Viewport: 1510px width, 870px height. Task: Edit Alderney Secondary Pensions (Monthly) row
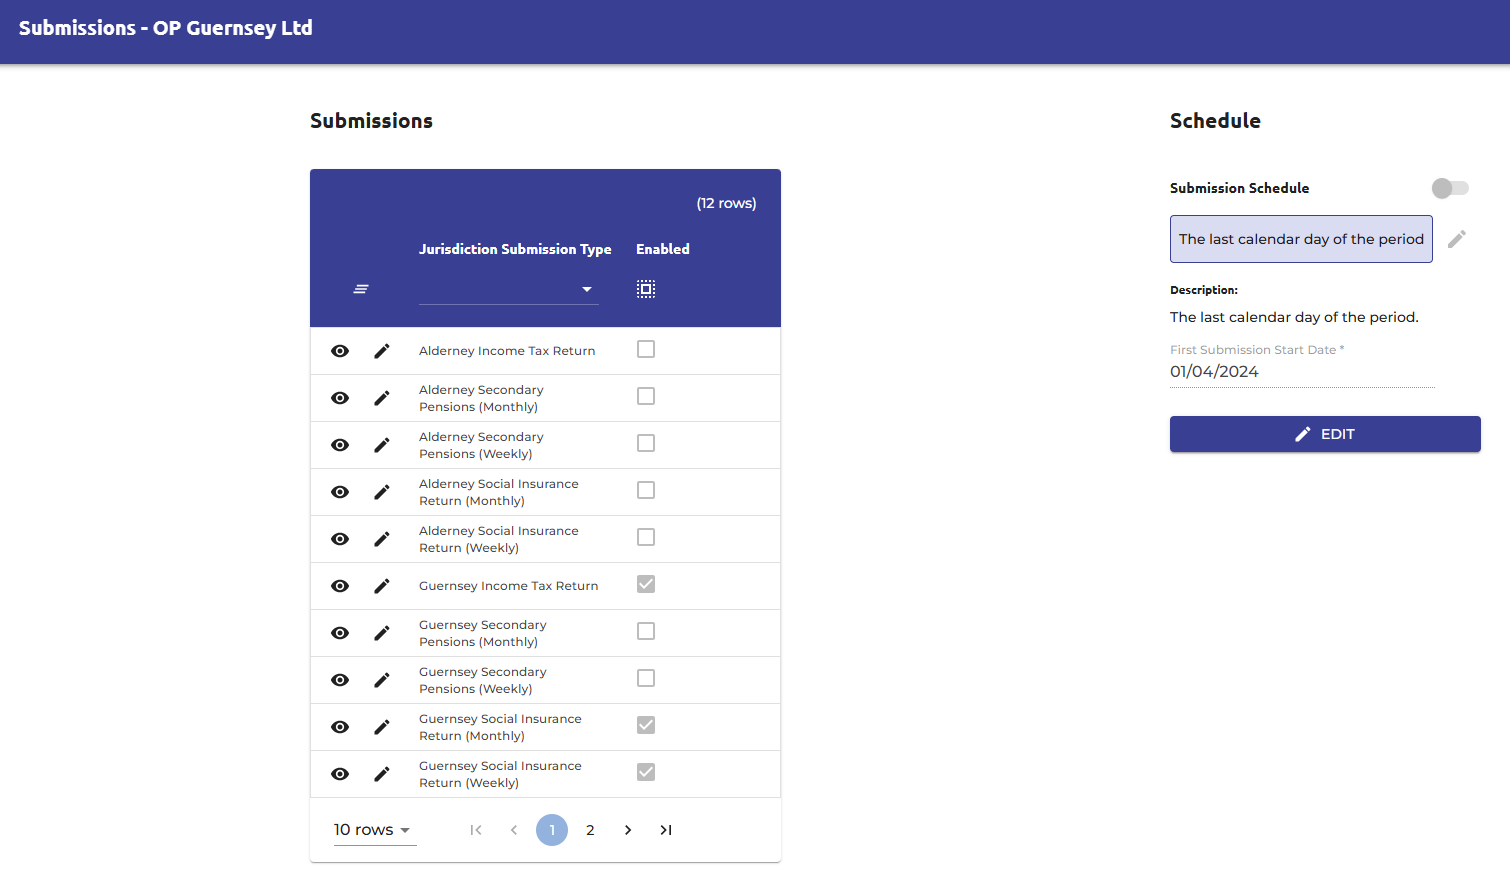(x=382, y=398)
